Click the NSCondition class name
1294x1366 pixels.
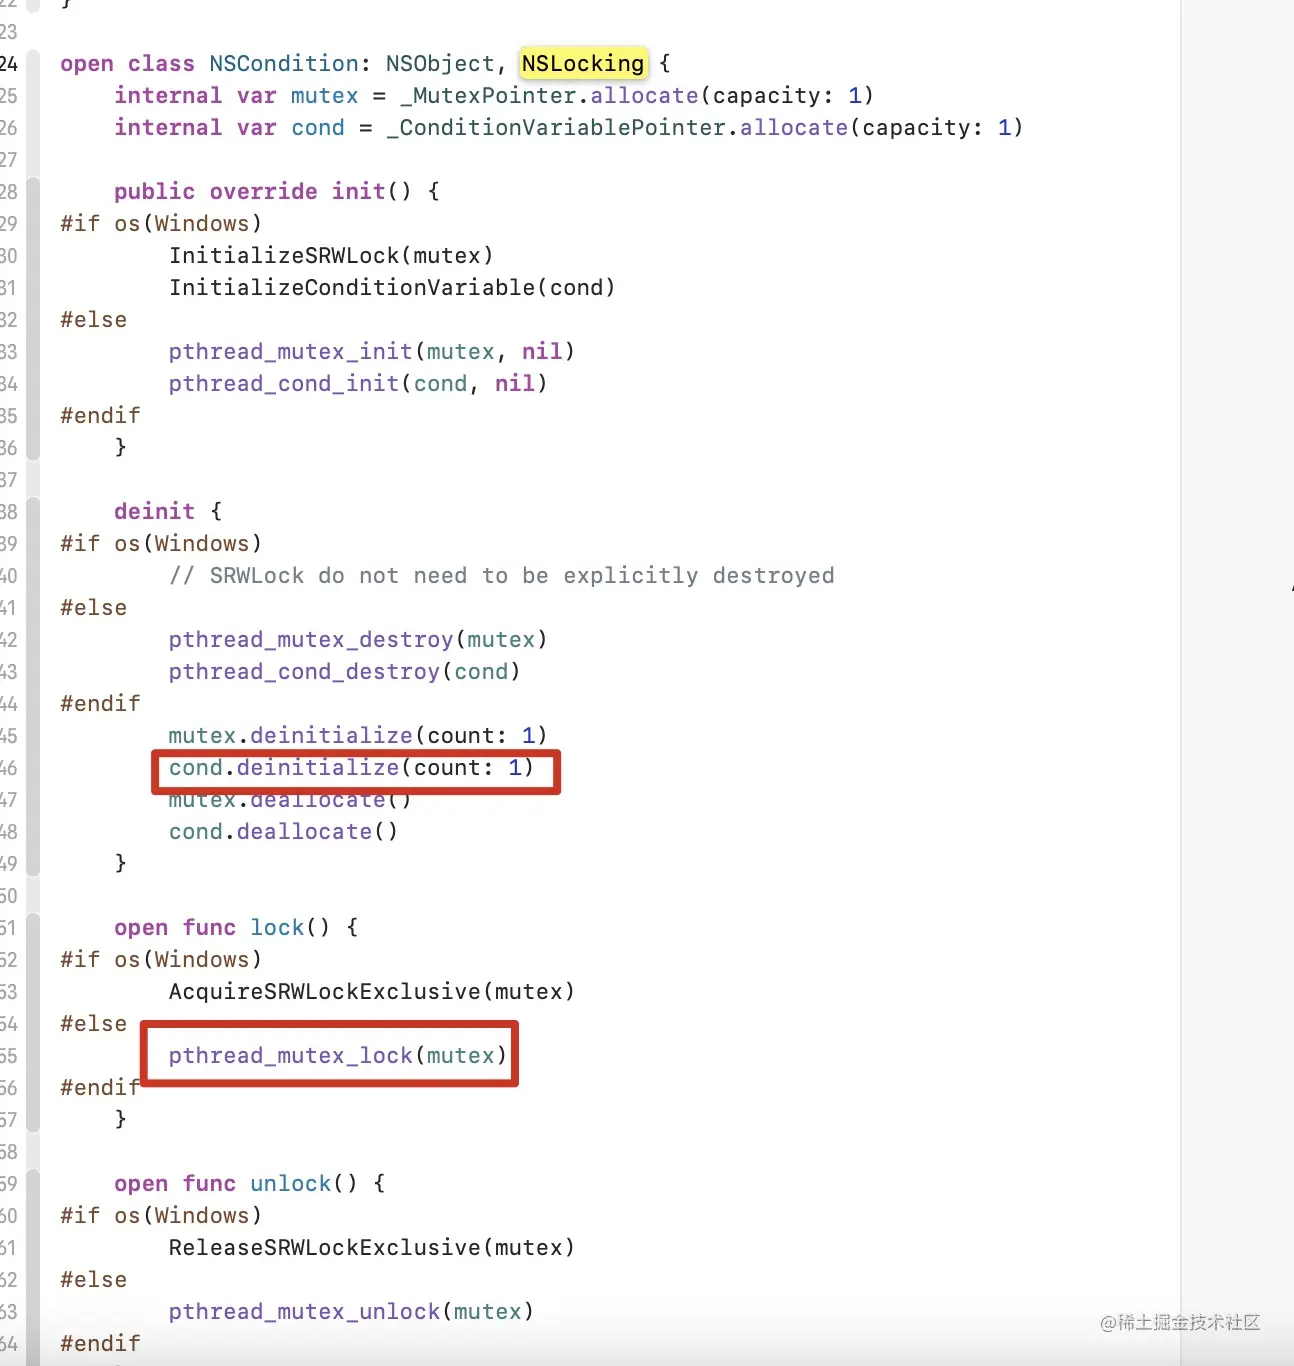(283, 63)
